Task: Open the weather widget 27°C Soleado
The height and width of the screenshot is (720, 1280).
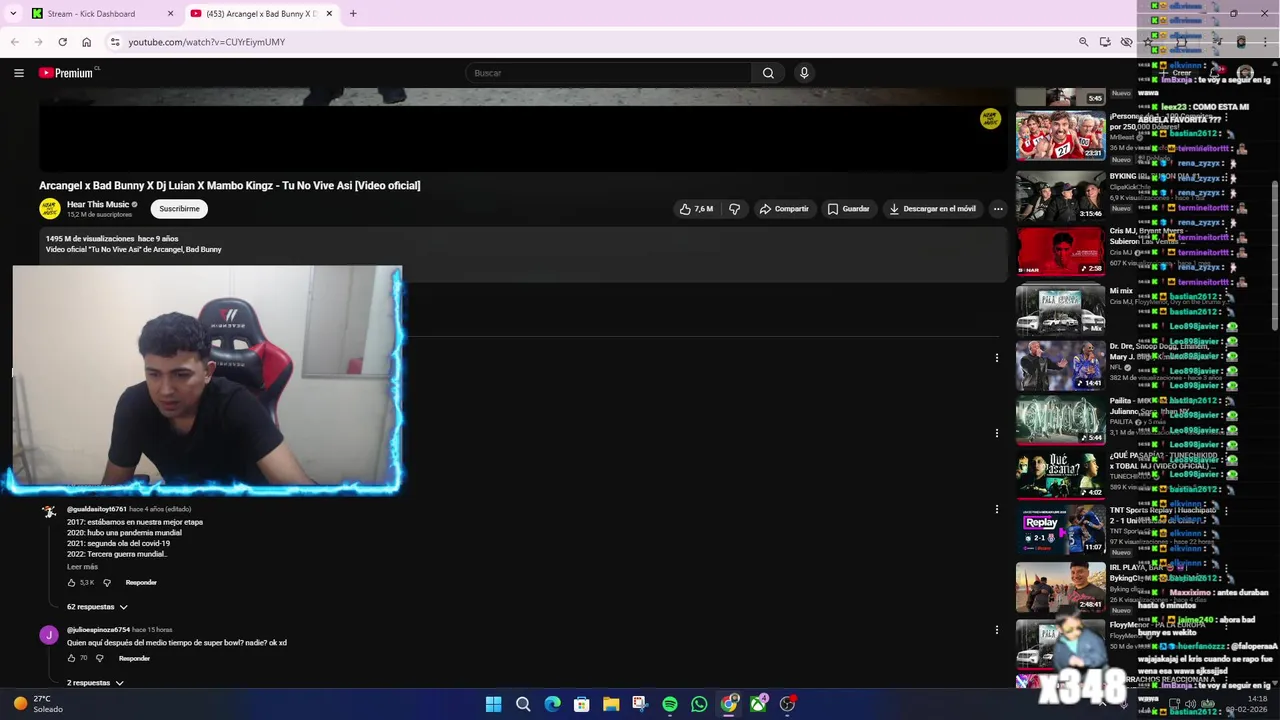Action: pyautogui.click(x=38, y=704)
